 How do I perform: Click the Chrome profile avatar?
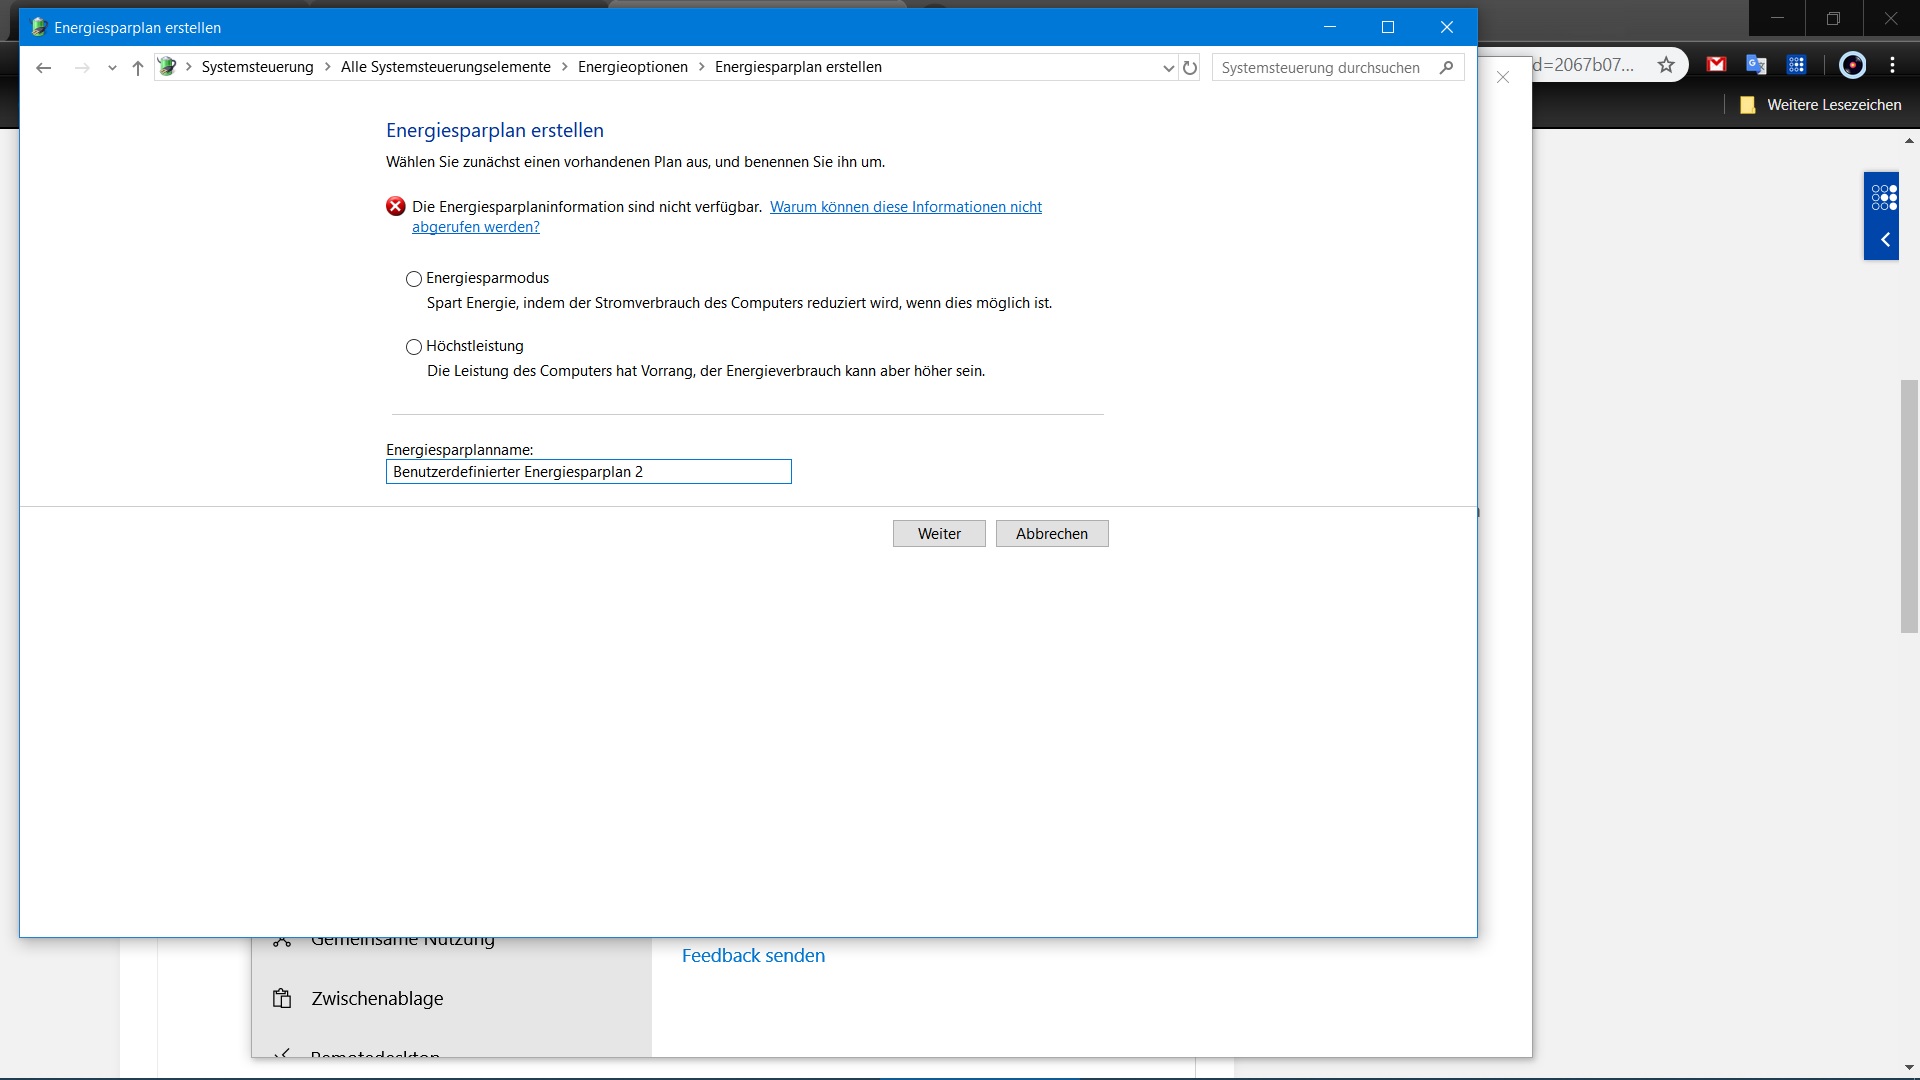tap(1852, 65)
